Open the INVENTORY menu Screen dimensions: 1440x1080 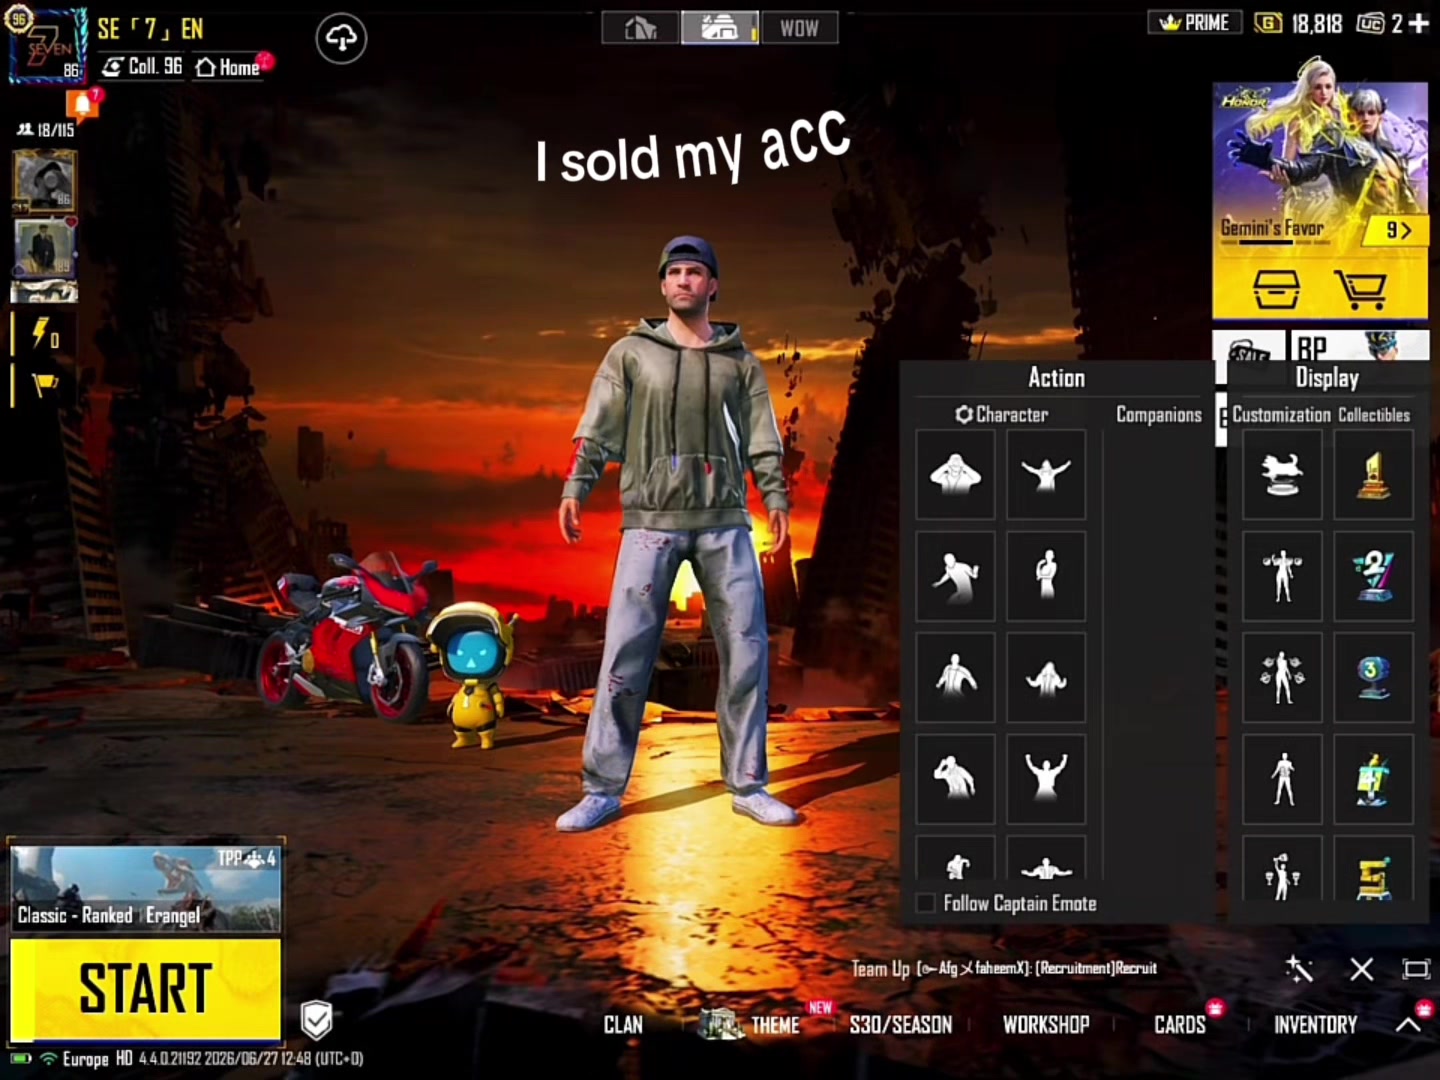pyautogui.click(x=1315, y=1024)
